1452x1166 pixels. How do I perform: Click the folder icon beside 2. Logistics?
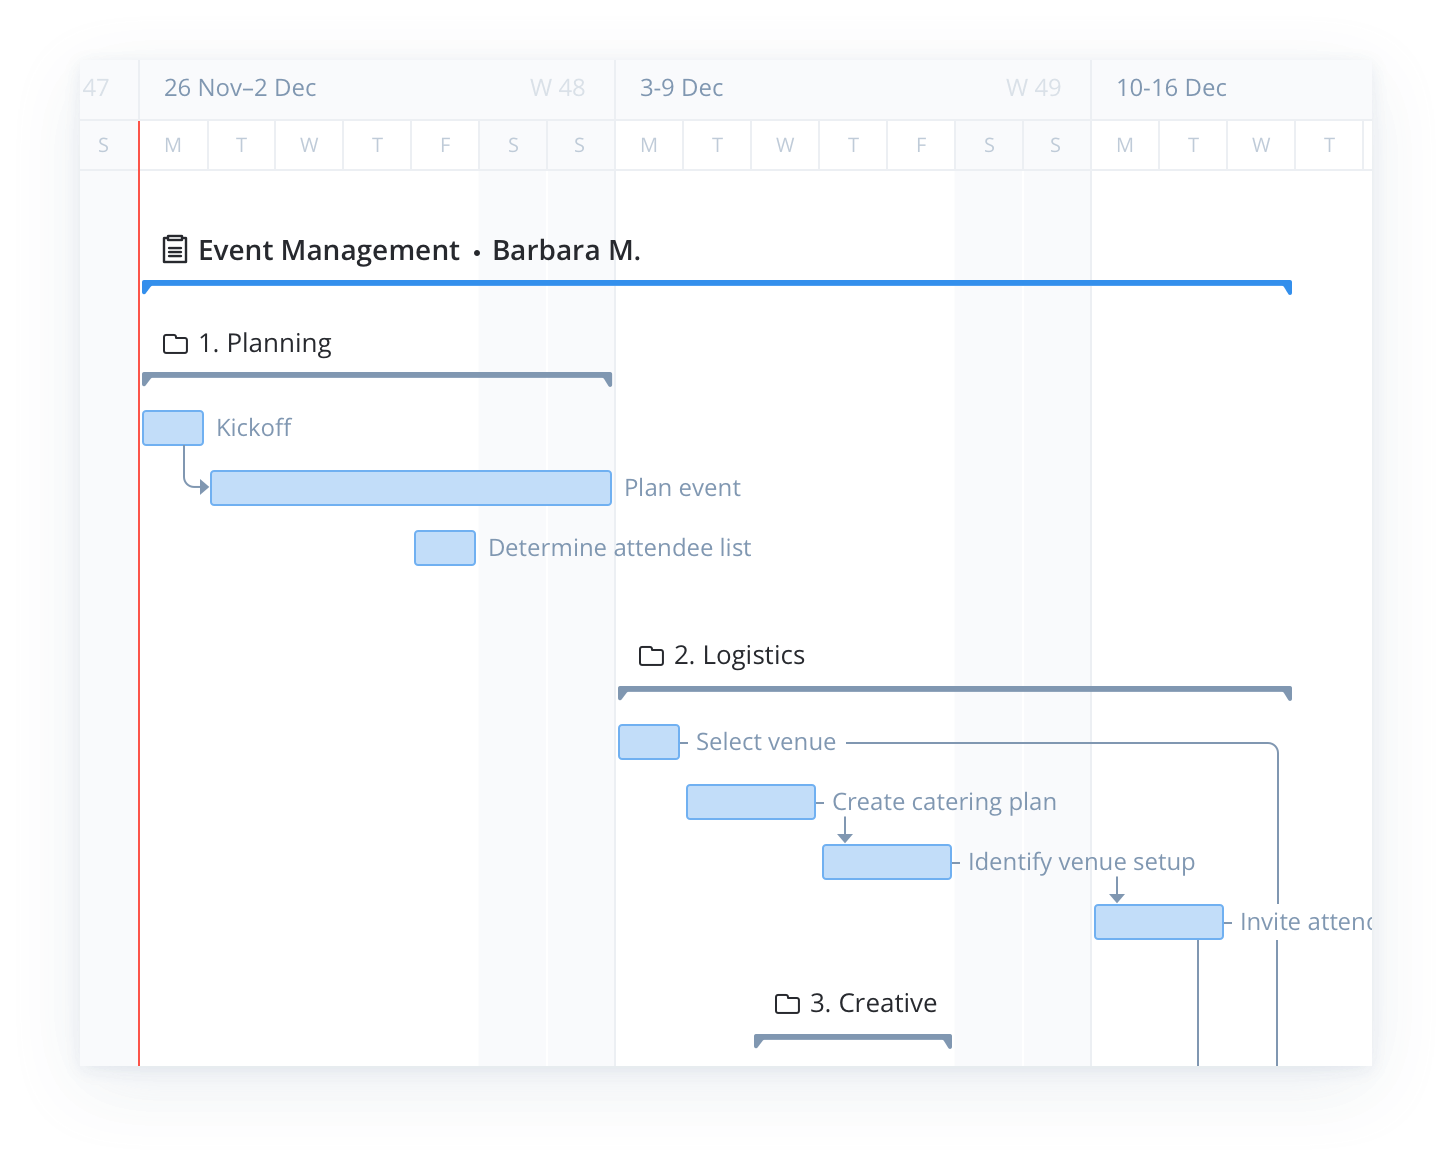pyautogui.click(x=651, y=655)
